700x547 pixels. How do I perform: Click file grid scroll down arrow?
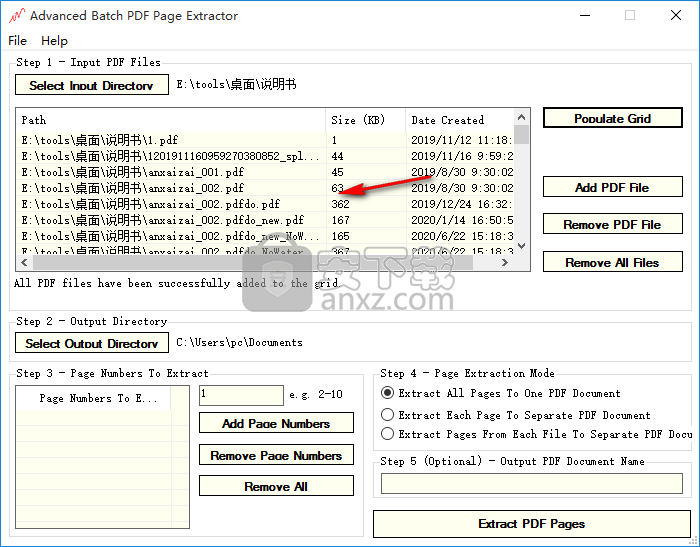[521, 246]
